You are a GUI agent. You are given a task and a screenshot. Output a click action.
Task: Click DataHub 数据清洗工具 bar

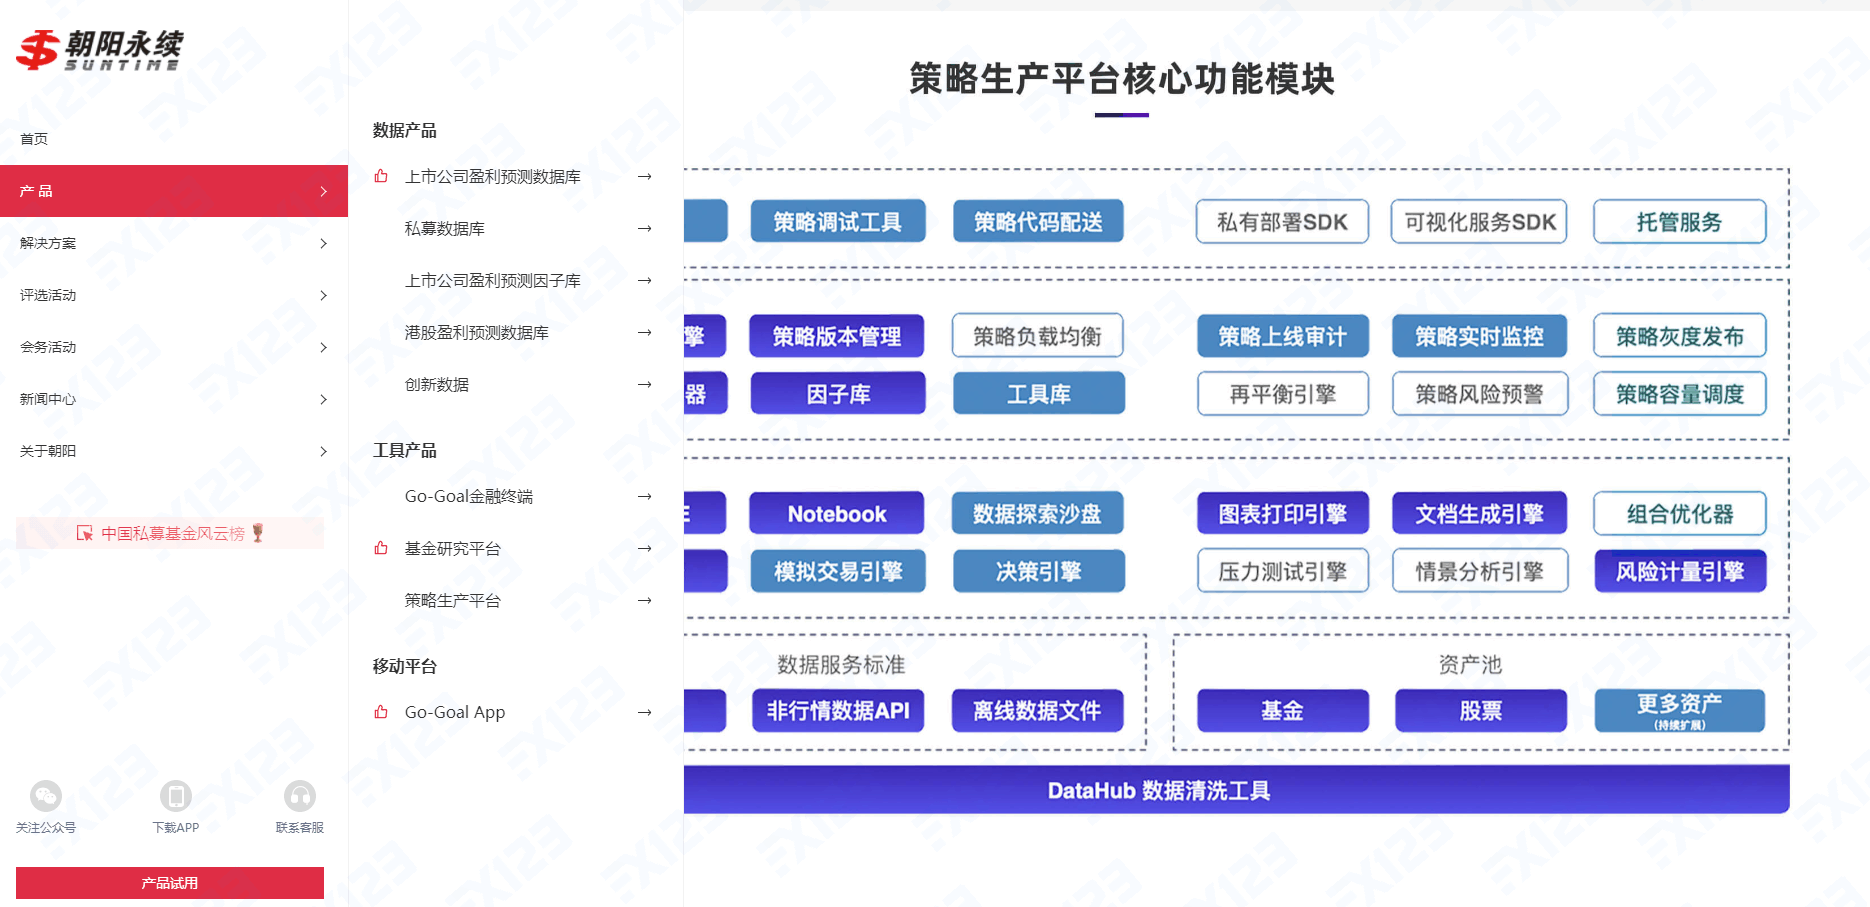1237,790
